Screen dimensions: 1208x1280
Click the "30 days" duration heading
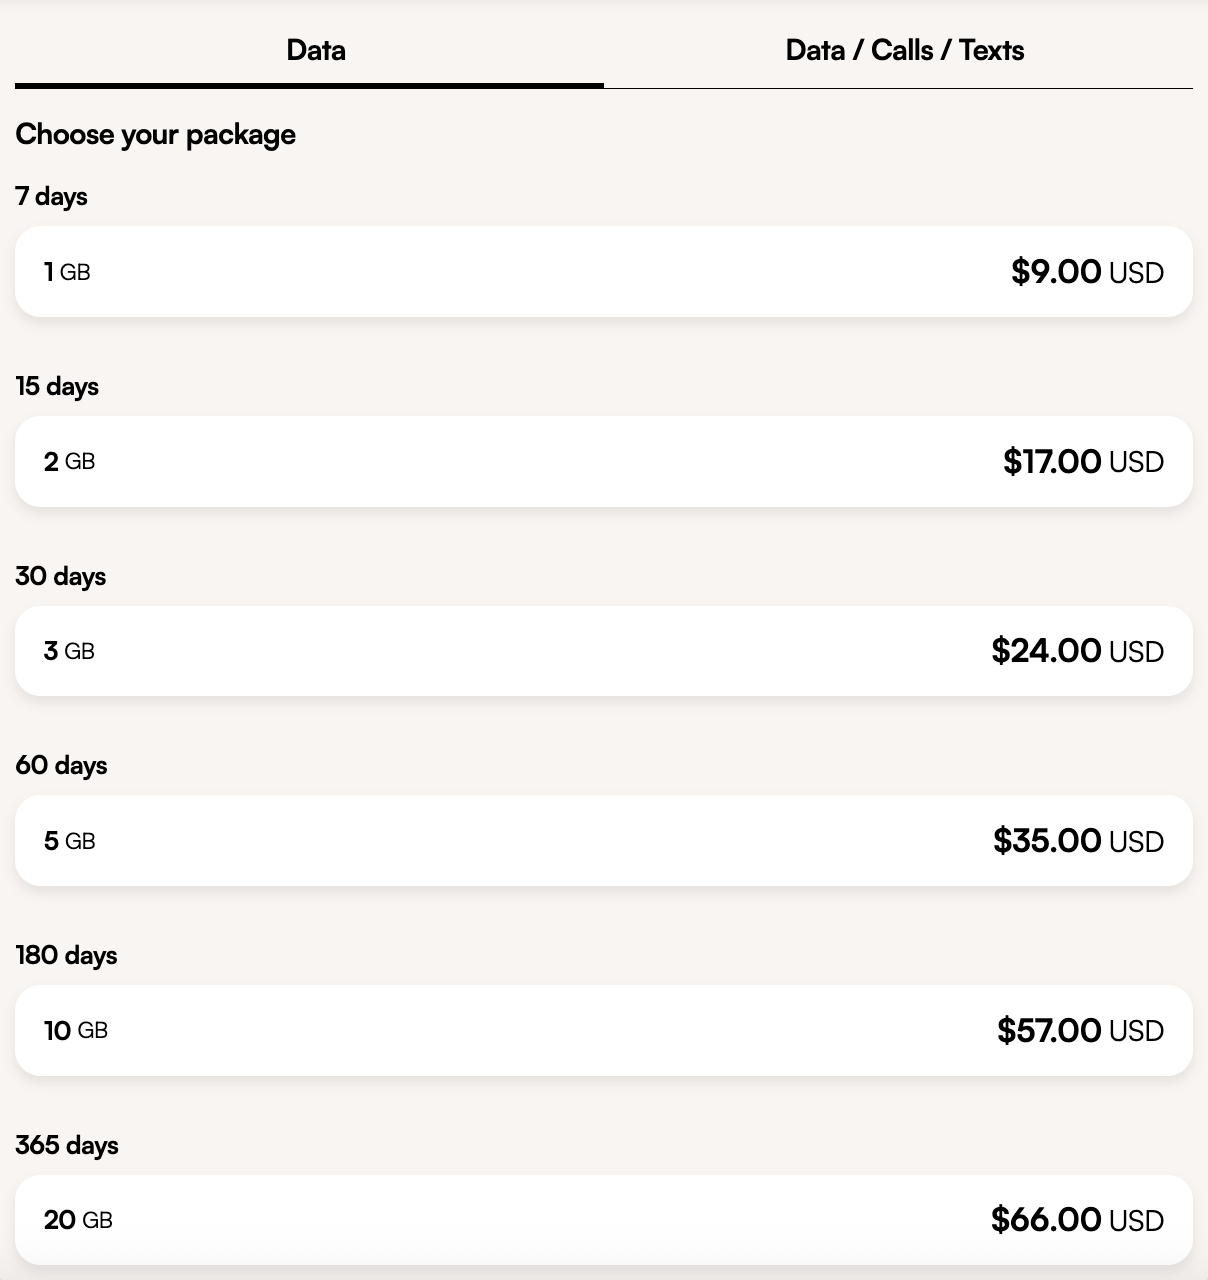(x=60, y=576)
